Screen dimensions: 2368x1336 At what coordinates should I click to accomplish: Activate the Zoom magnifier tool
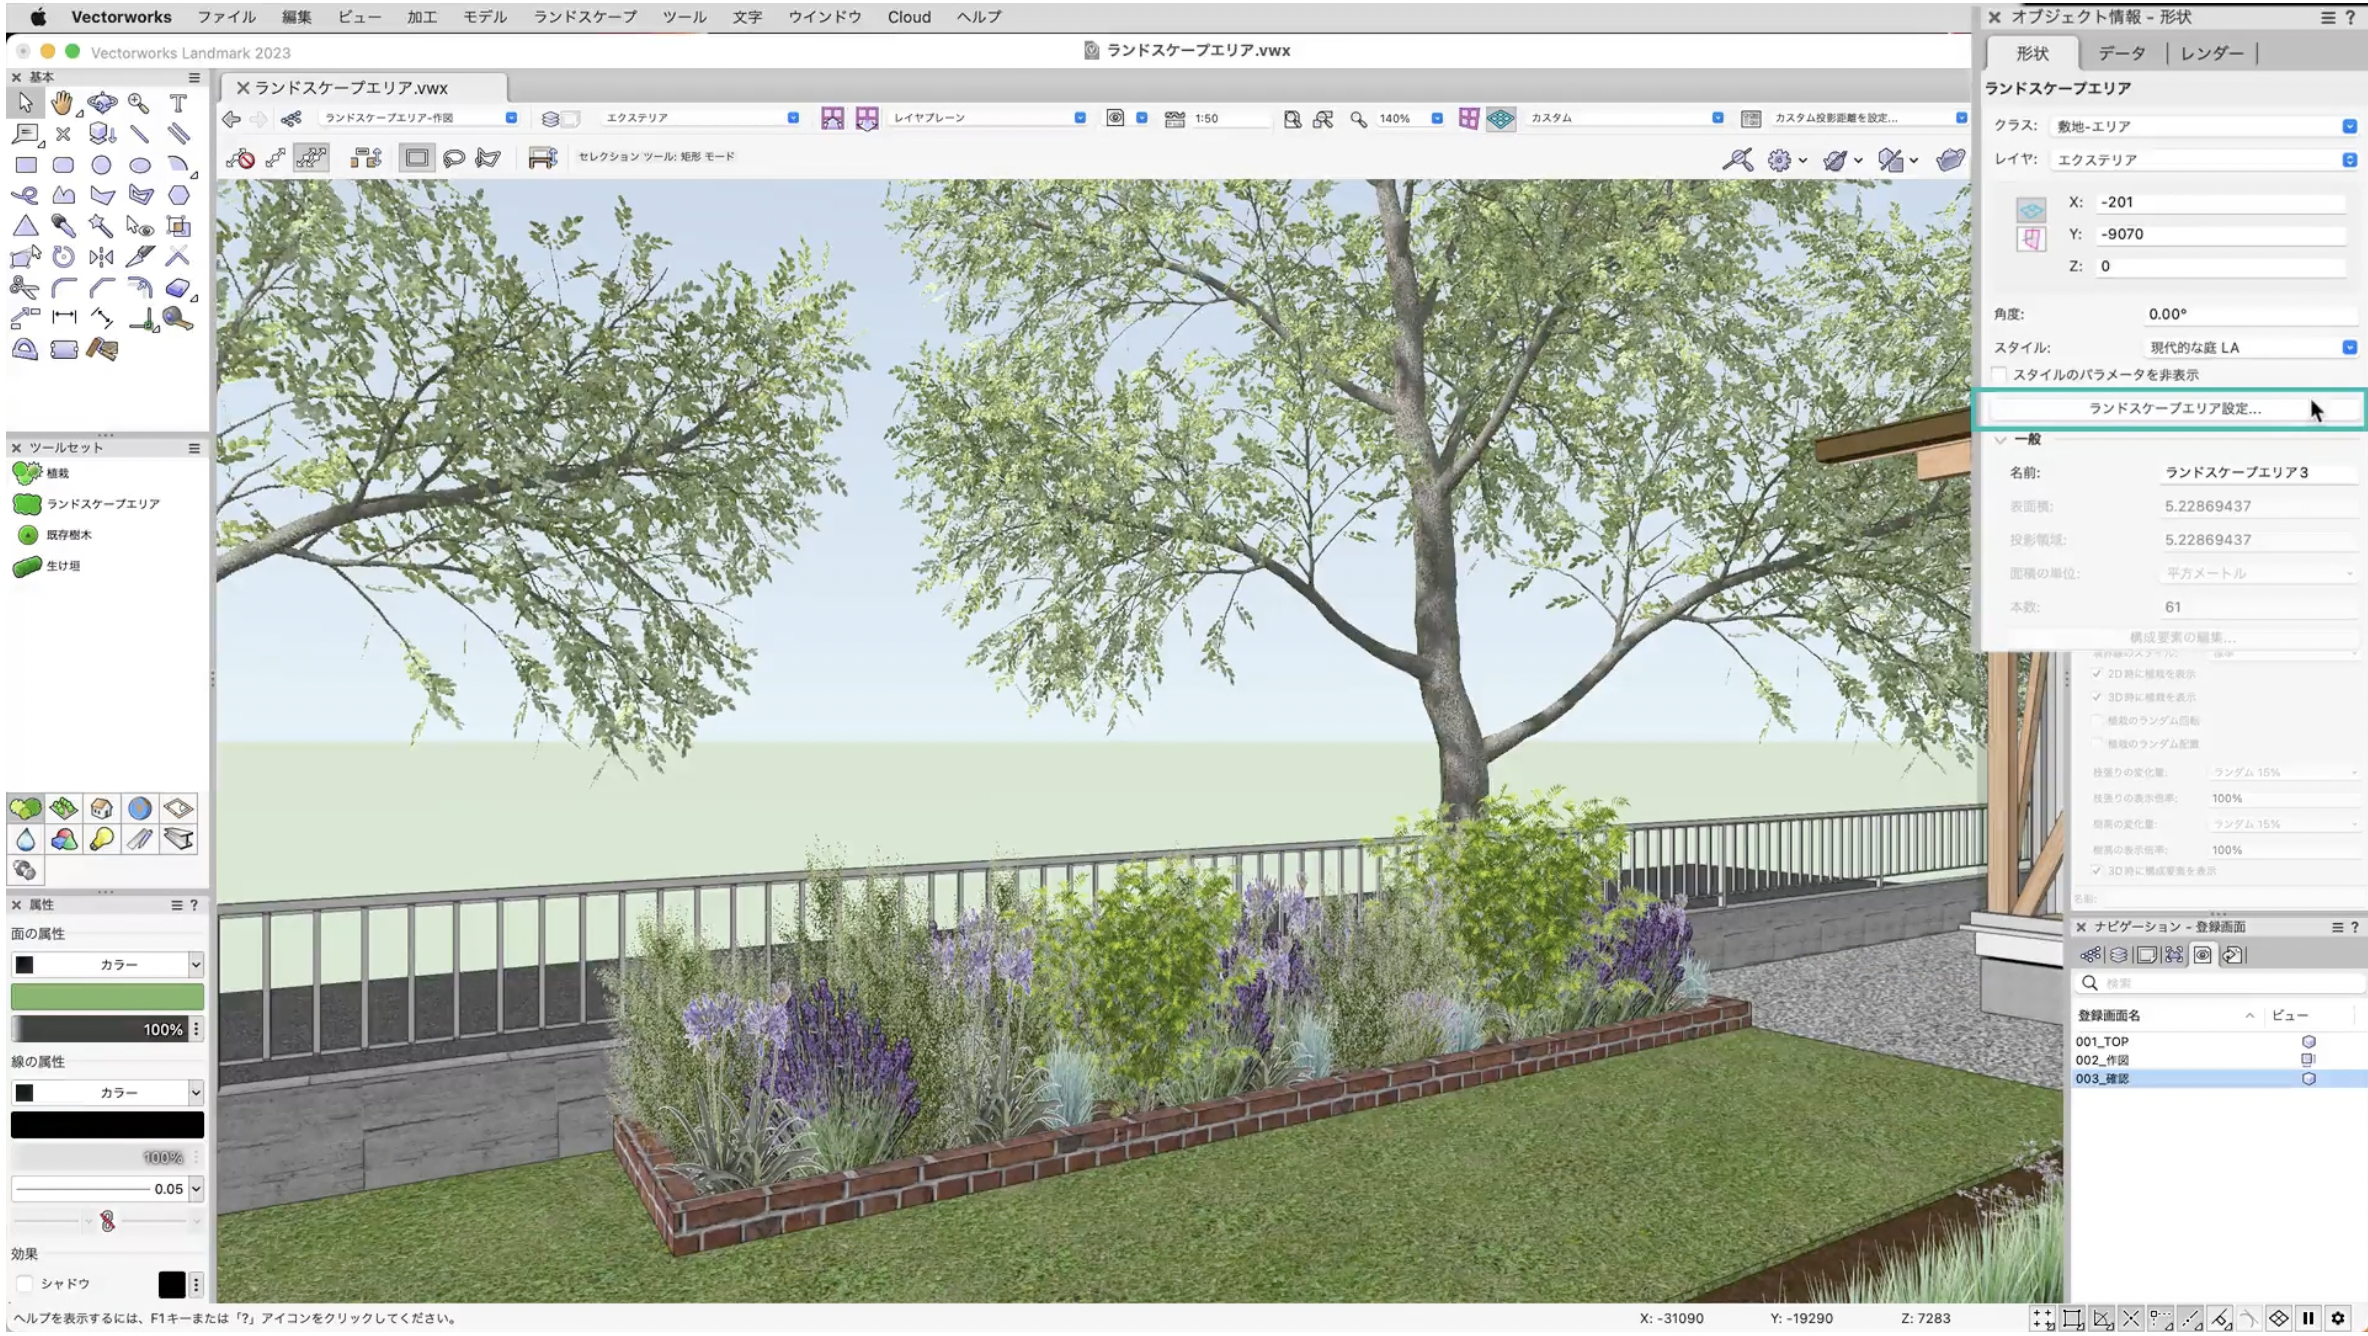pos(139,103)
